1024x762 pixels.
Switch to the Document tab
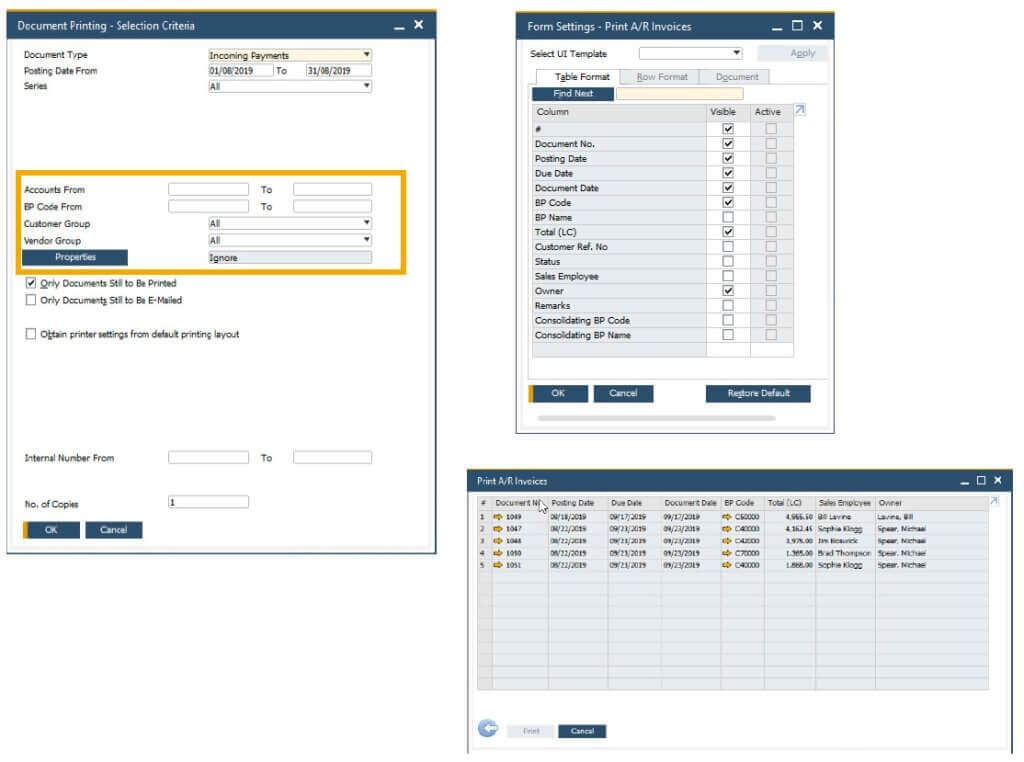pos(736,77)
